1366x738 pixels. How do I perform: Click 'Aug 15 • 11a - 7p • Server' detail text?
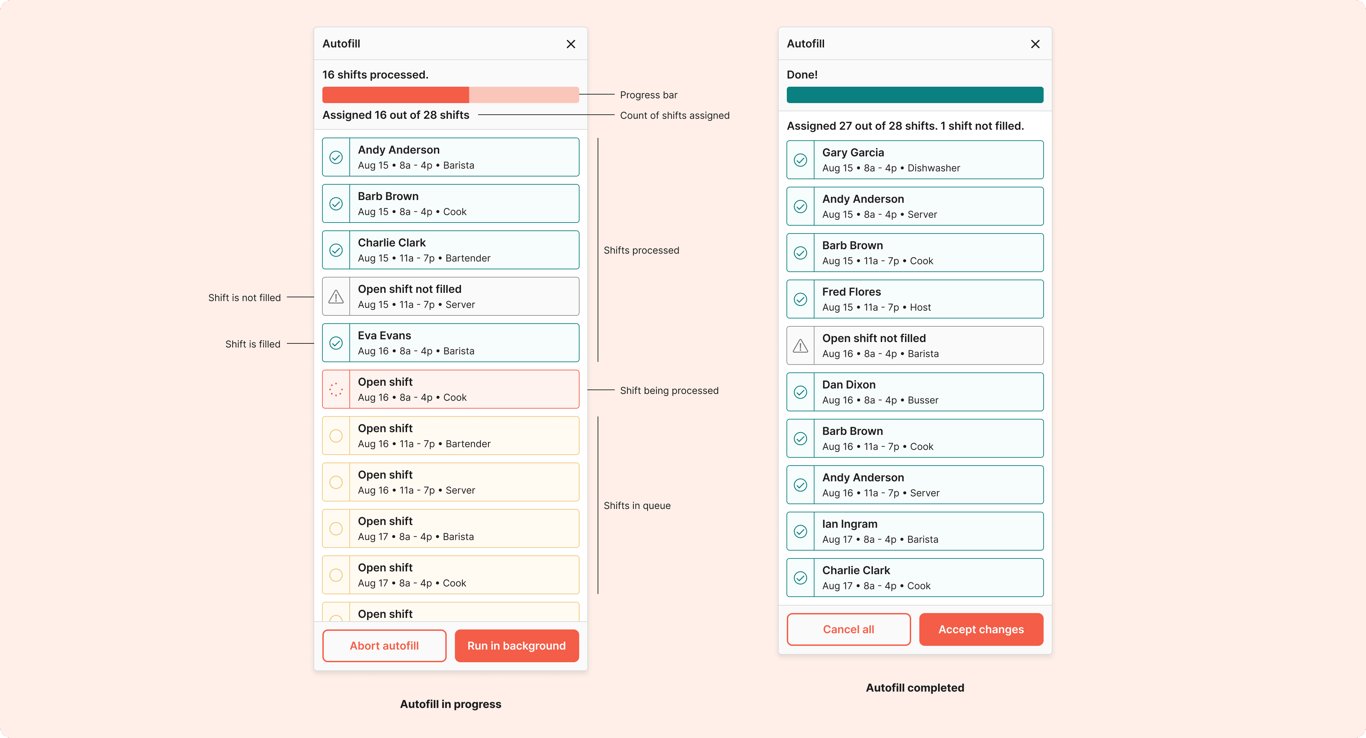coord(416,305)
